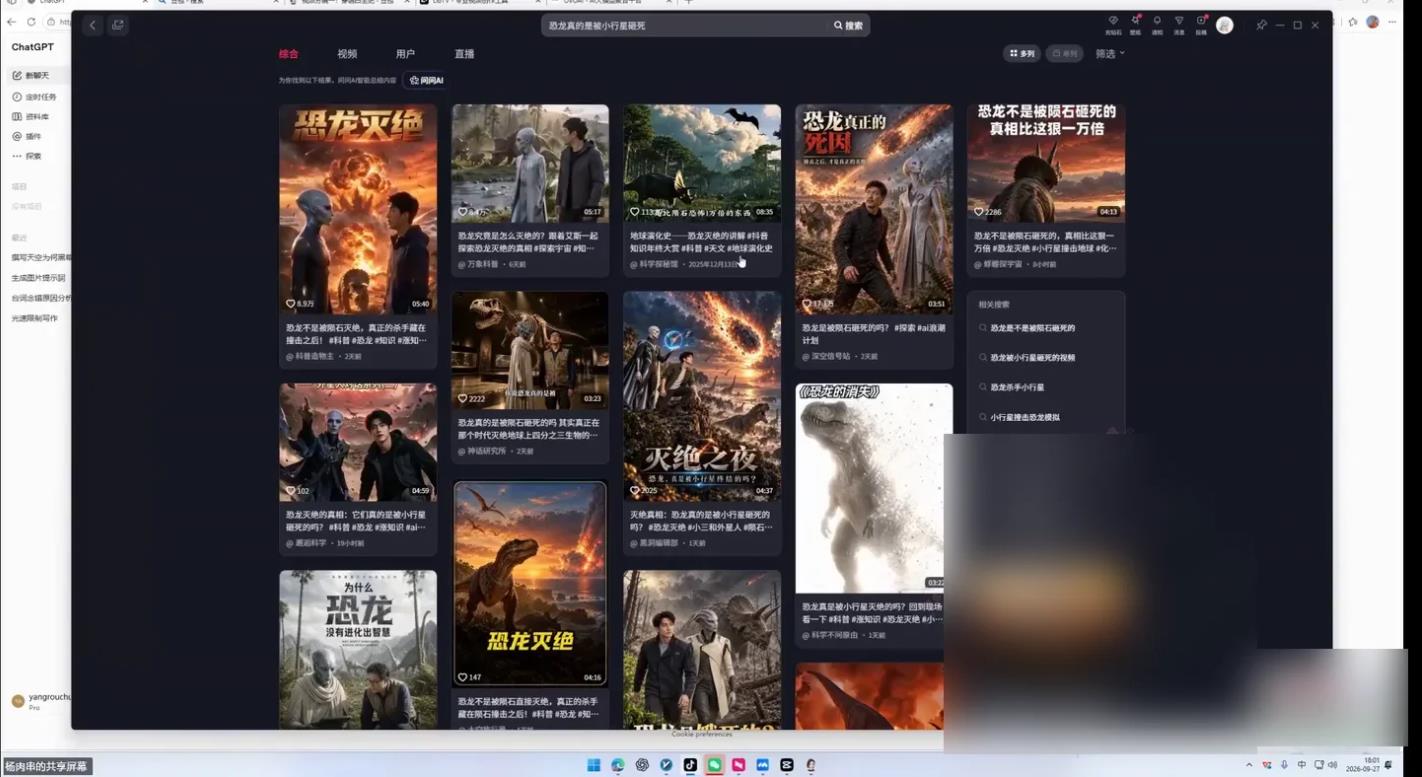This screenshot has width=1422, height=777.
Task: Open the Windows Start button
Action: [x=593, y=765]
